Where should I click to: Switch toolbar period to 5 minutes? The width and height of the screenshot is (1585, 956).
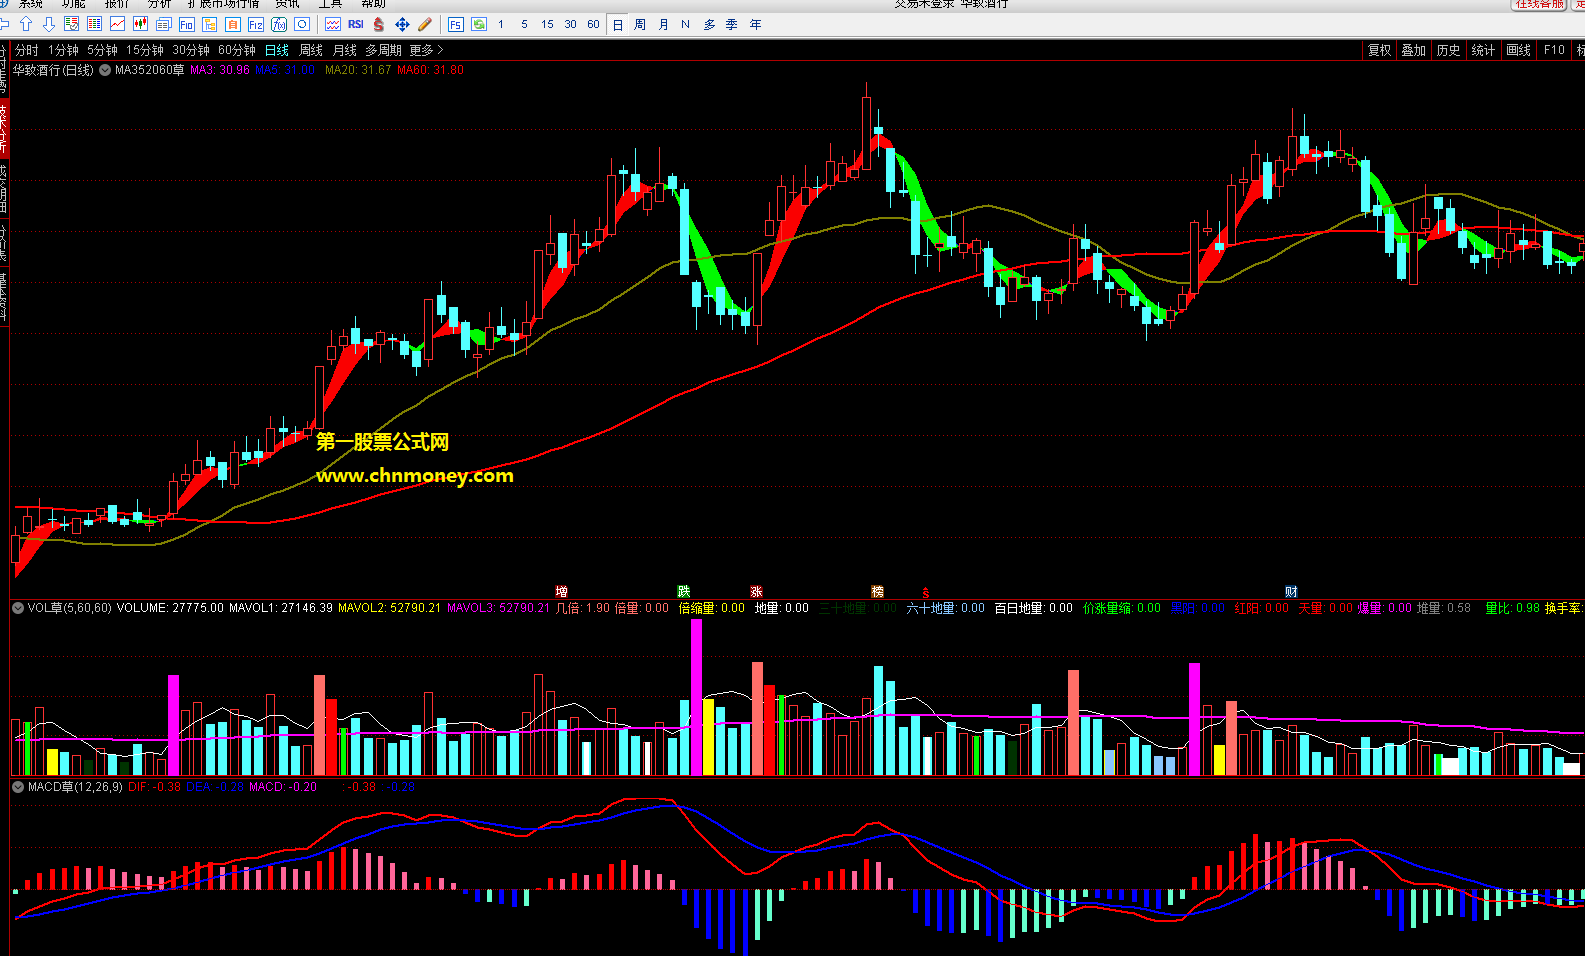coord(524,24)
